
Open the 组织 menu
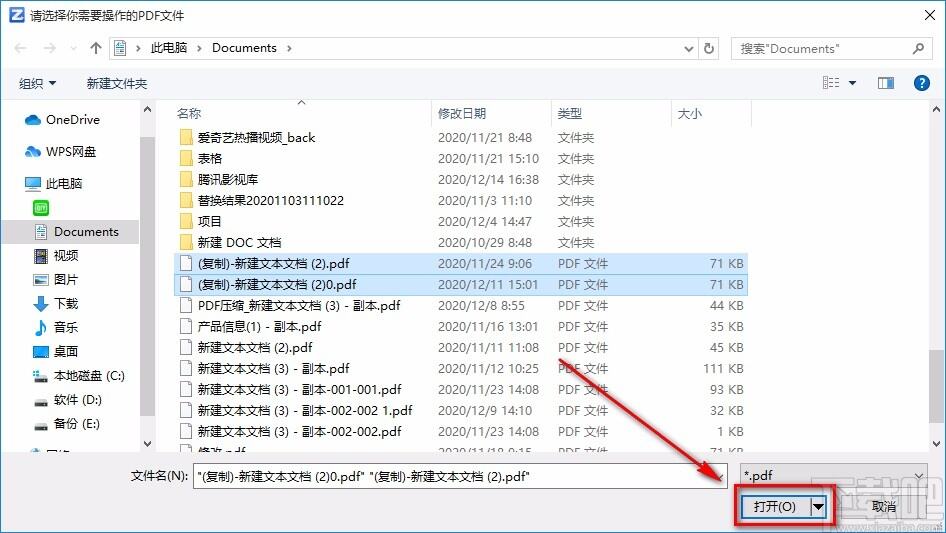pos(37,83)
